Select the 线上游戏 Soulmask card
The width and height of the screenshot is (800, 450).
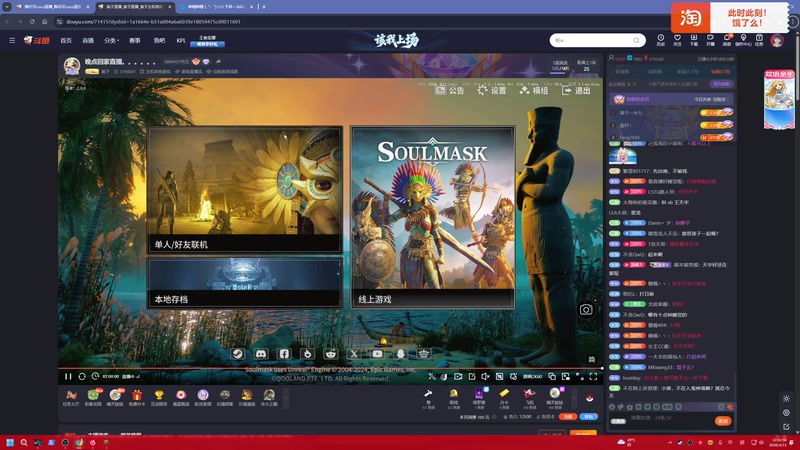pyautogui.click(x=433, y=218)
